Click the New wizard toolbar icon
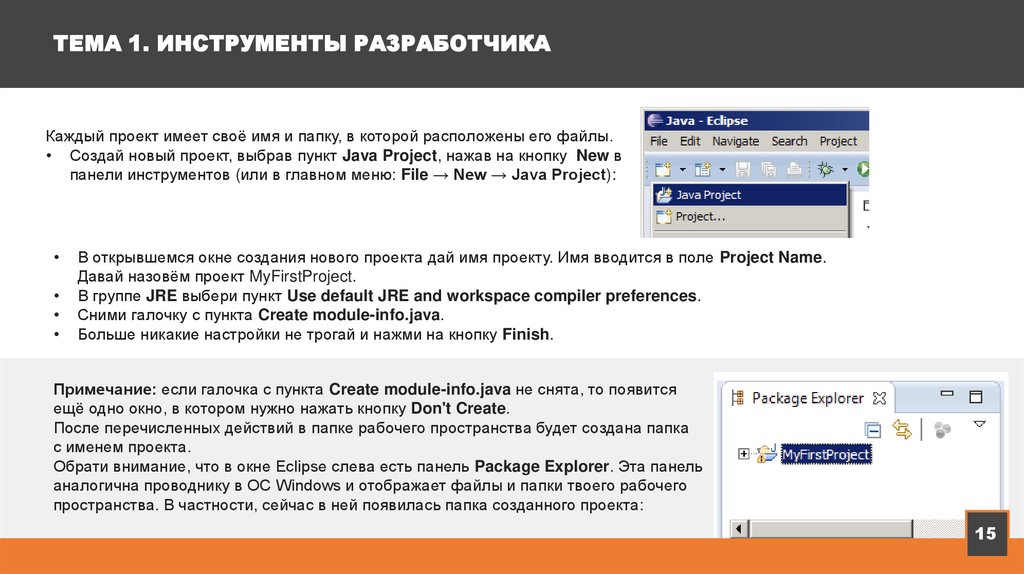Viewport: 1024px width, 574px height. pyautogui.click(x=663, y=170)
